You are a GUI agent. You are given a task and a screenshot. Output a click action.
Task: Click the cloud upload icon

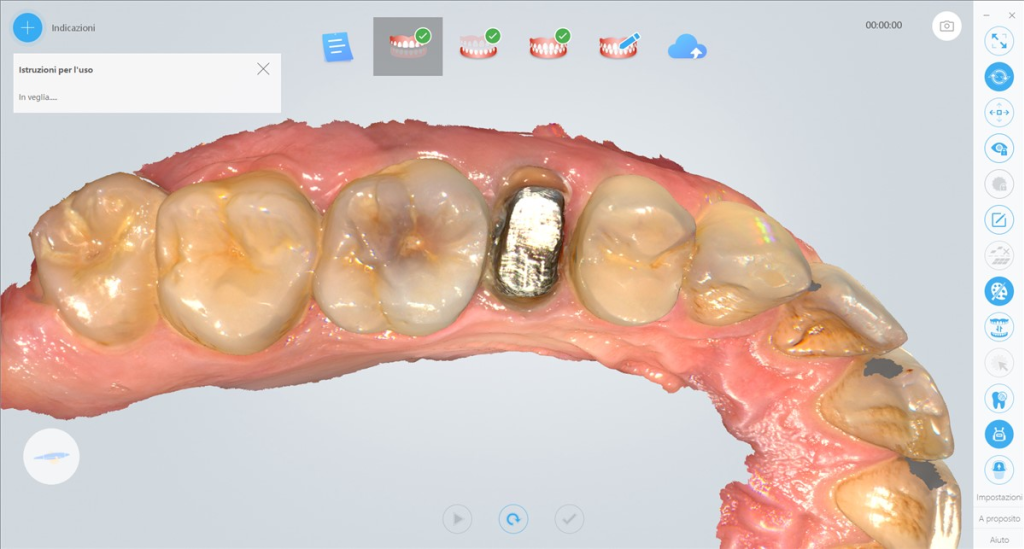687,47
